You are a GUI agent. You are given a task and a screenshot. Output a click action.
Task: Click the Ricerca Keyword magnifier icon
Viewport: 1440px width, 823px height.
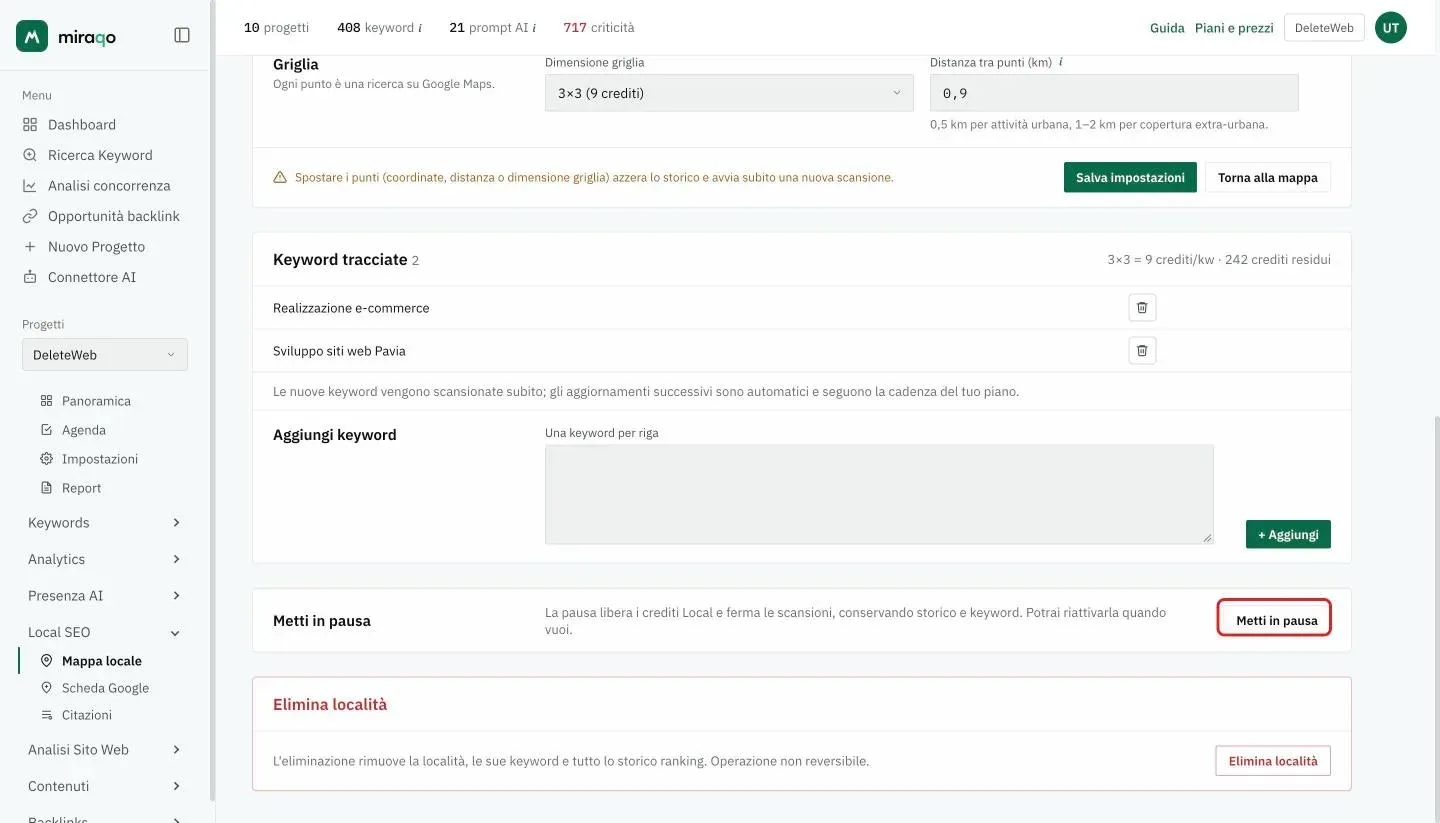click(x=30, y=155)
